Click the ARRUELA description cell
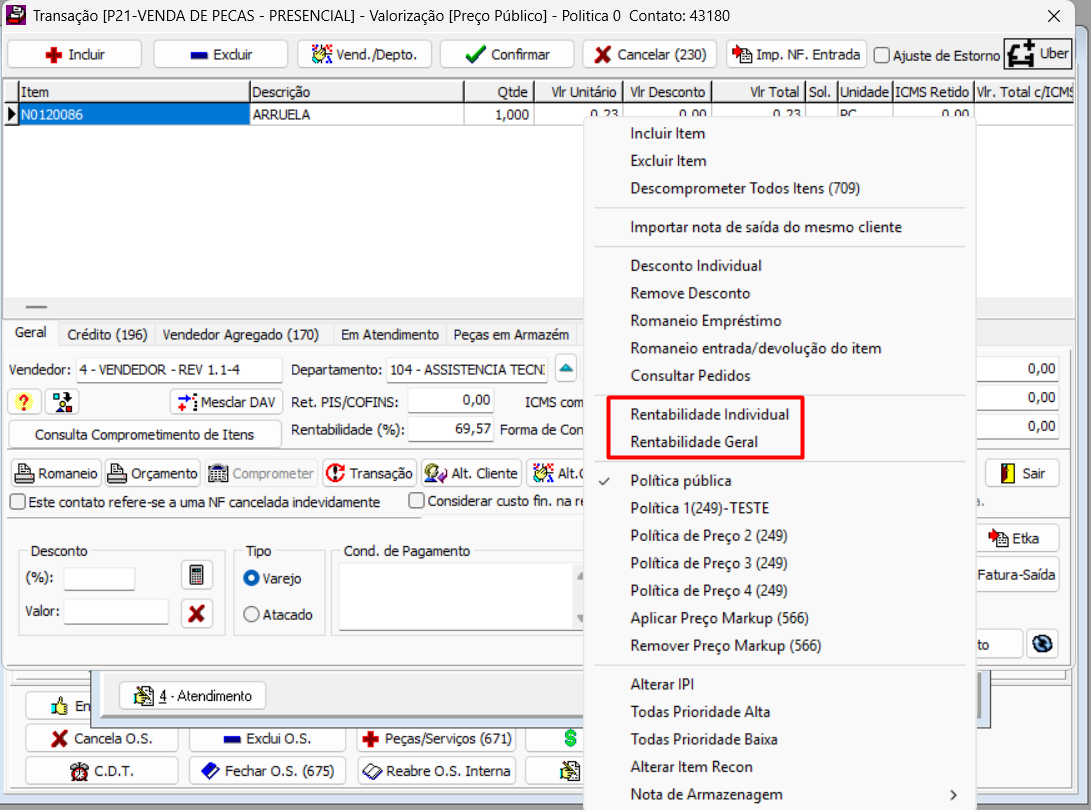The height and width of the screenshot is (810, 1091). pos(356,115)
